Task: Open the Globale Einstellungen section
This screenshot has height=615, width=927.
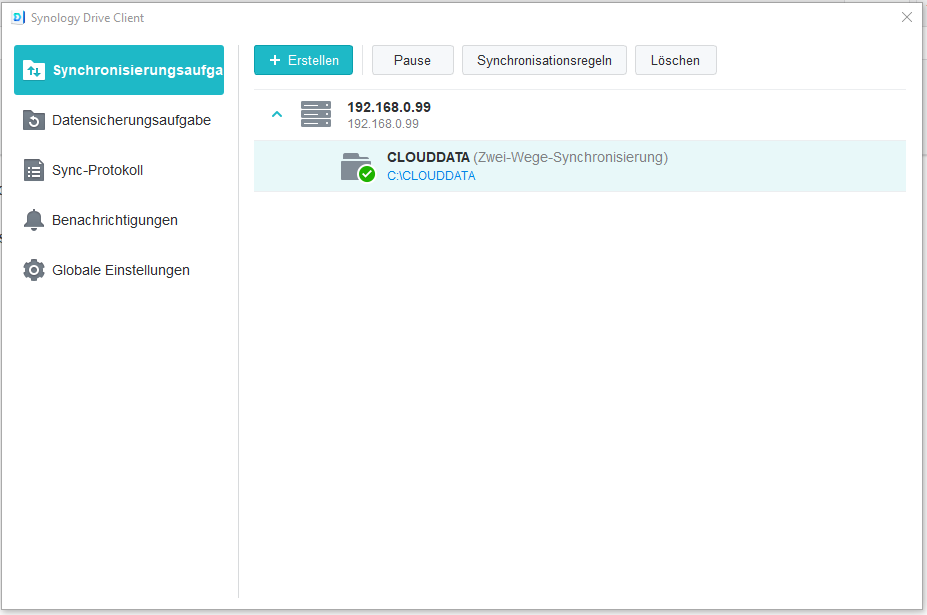Action: tap(119, 270)
